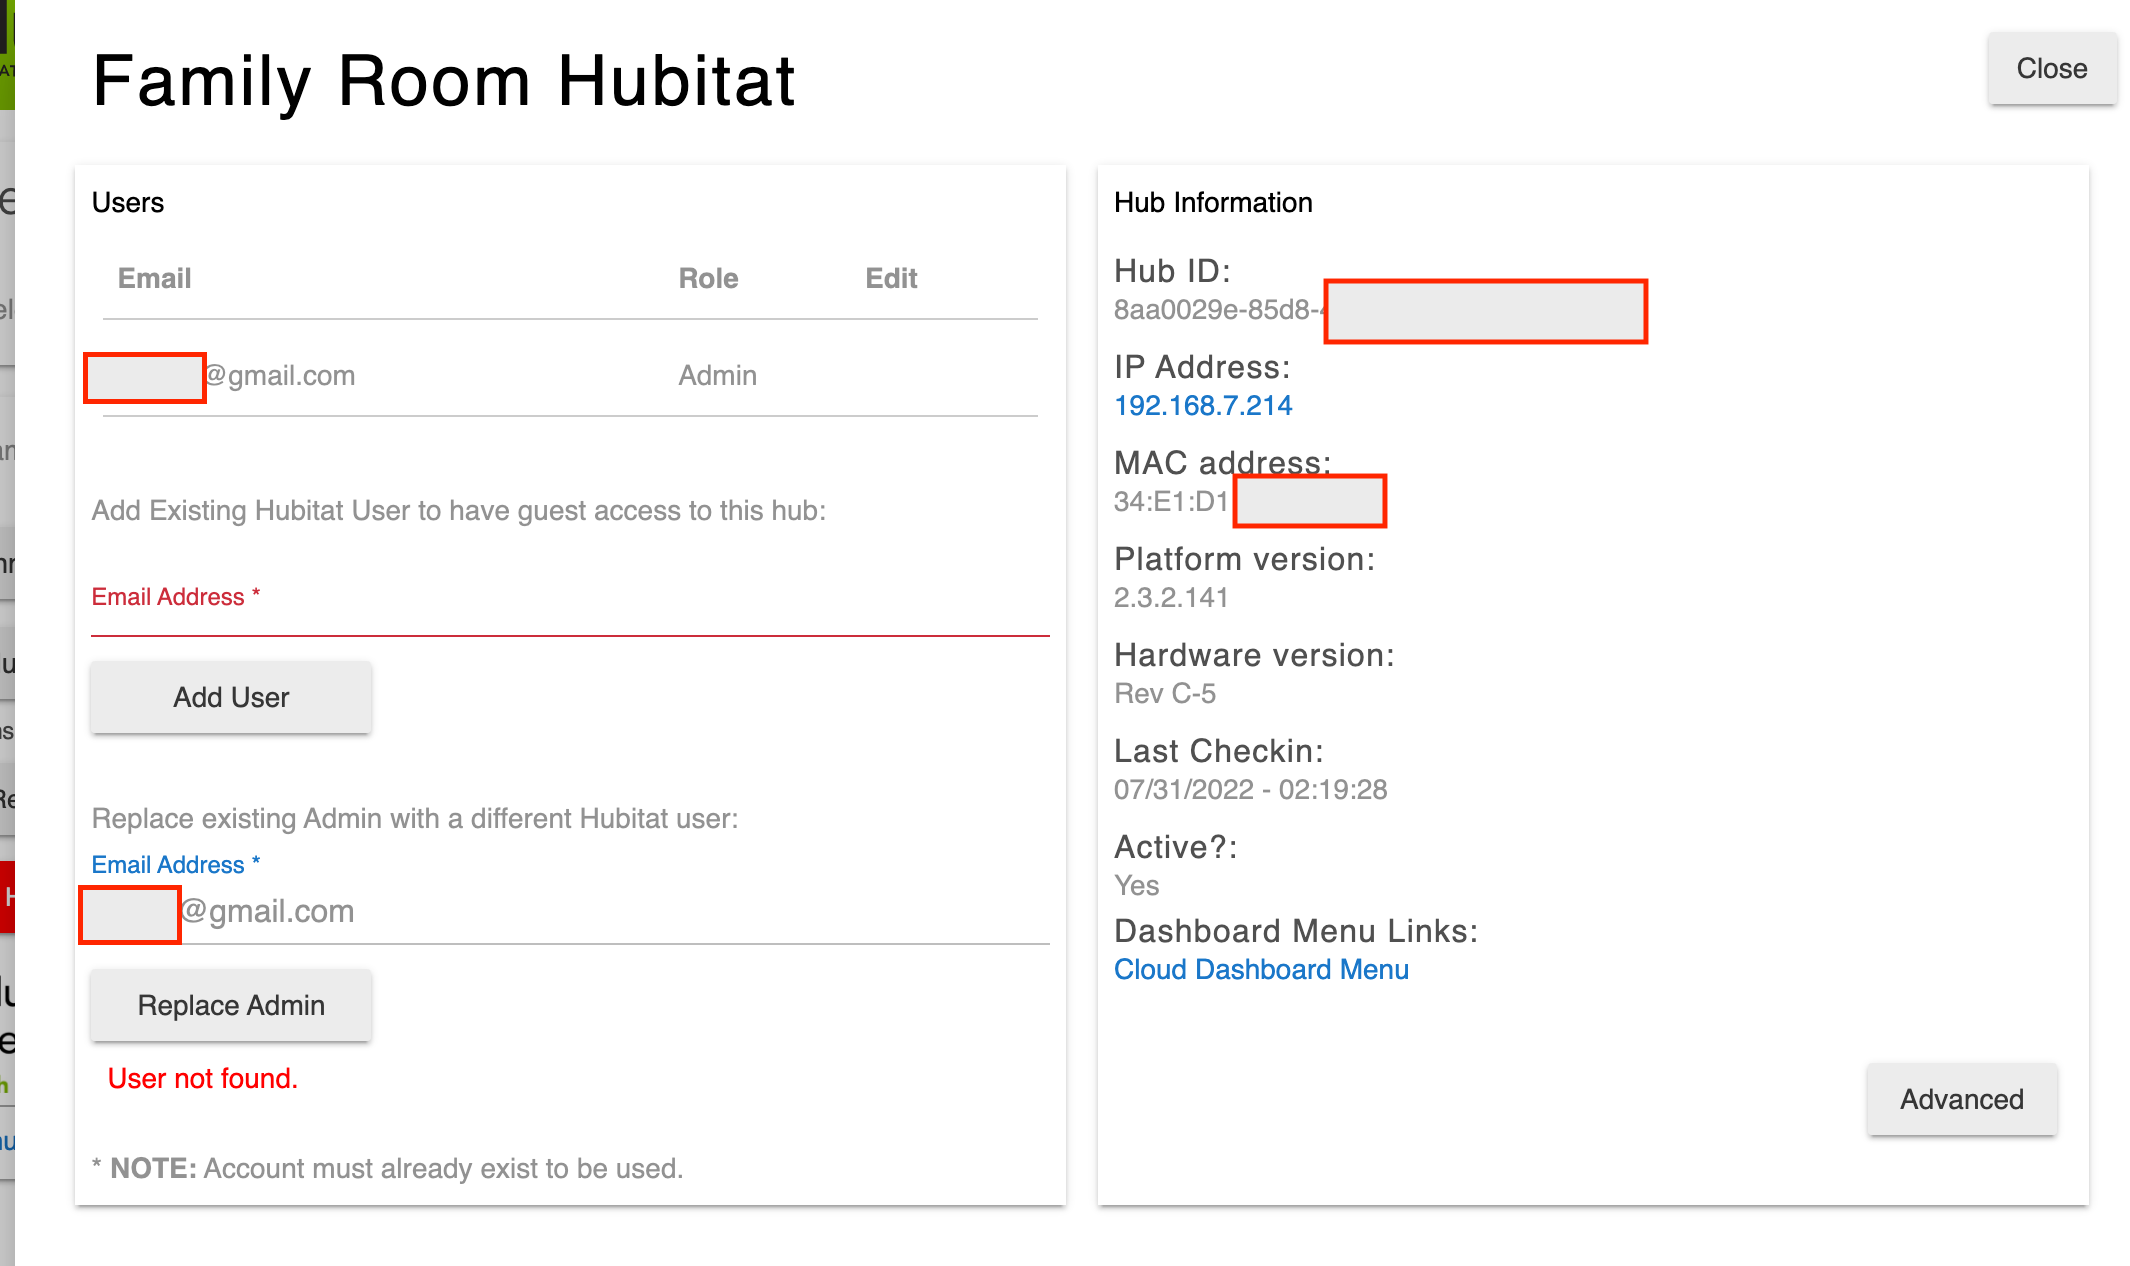Viewport: 2130px width, 1266px height.
Task: Click the Active status value Yes
Action: [x=1136, y=885]
